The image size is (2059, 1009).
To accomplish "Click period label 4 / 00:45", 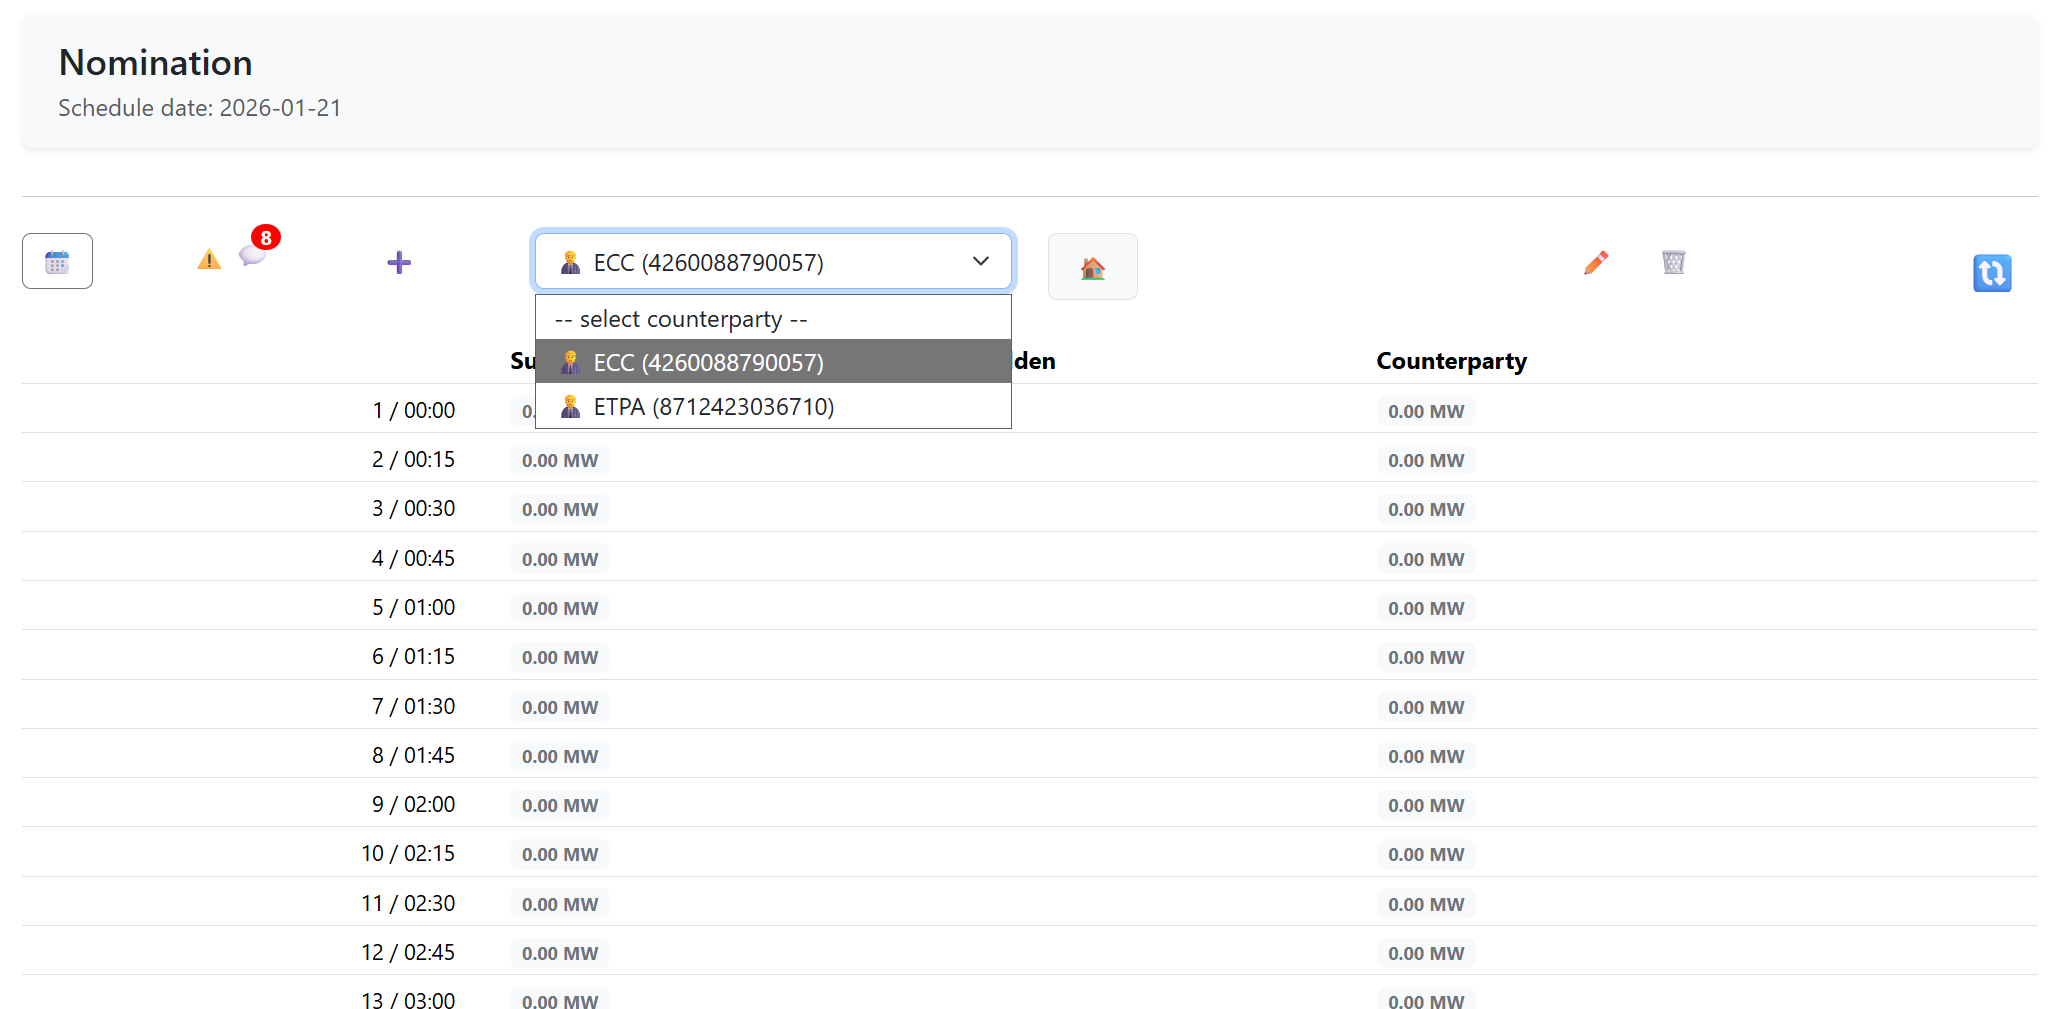I will (x=413, y=558).
